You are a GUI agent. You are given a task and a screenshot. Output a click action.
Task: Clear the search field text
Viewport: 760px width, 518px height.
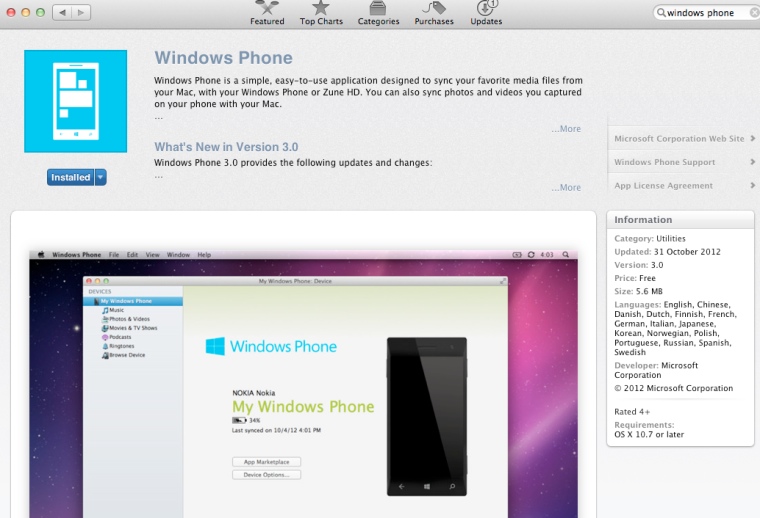754,13
